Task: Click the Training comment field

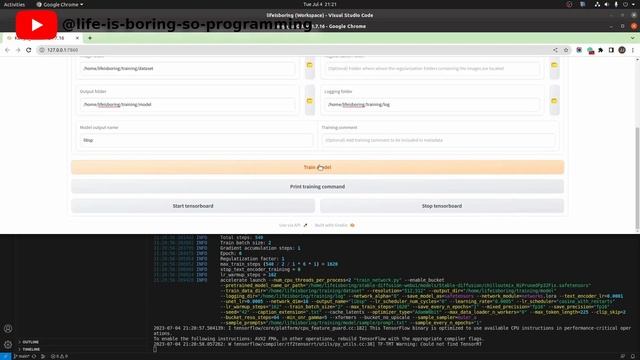Action: point(438,140)
